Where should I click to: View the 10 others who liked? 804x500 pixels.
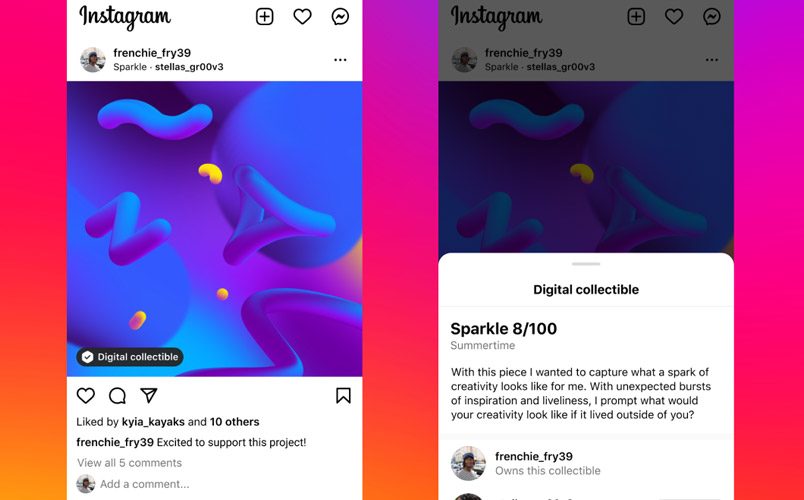pos(234,422)
